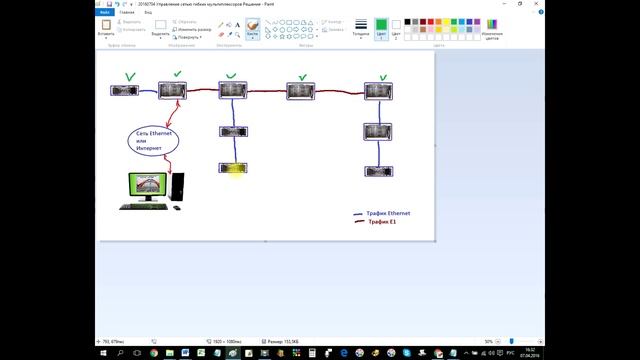Screen dimensions: 640x360
Task: Open Task View on the taskbar
Action: click(137, 353)
